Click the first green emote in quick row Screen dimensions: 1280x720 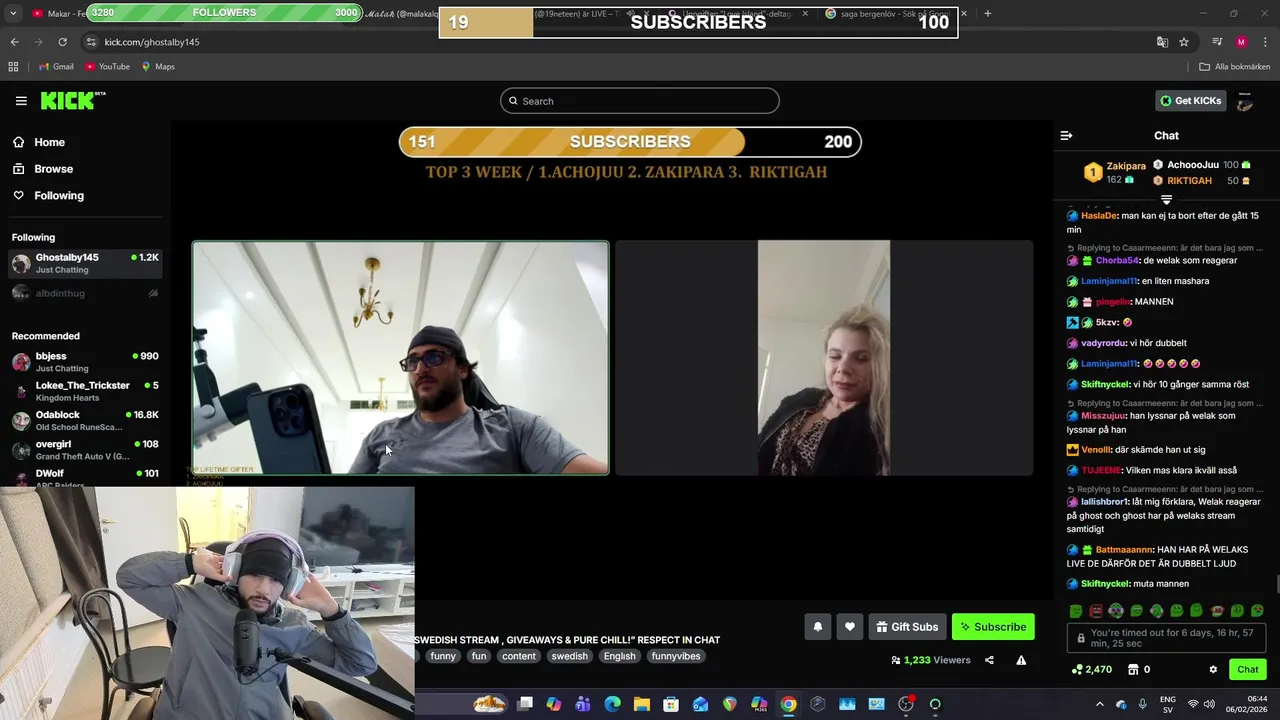(1076, 611)
